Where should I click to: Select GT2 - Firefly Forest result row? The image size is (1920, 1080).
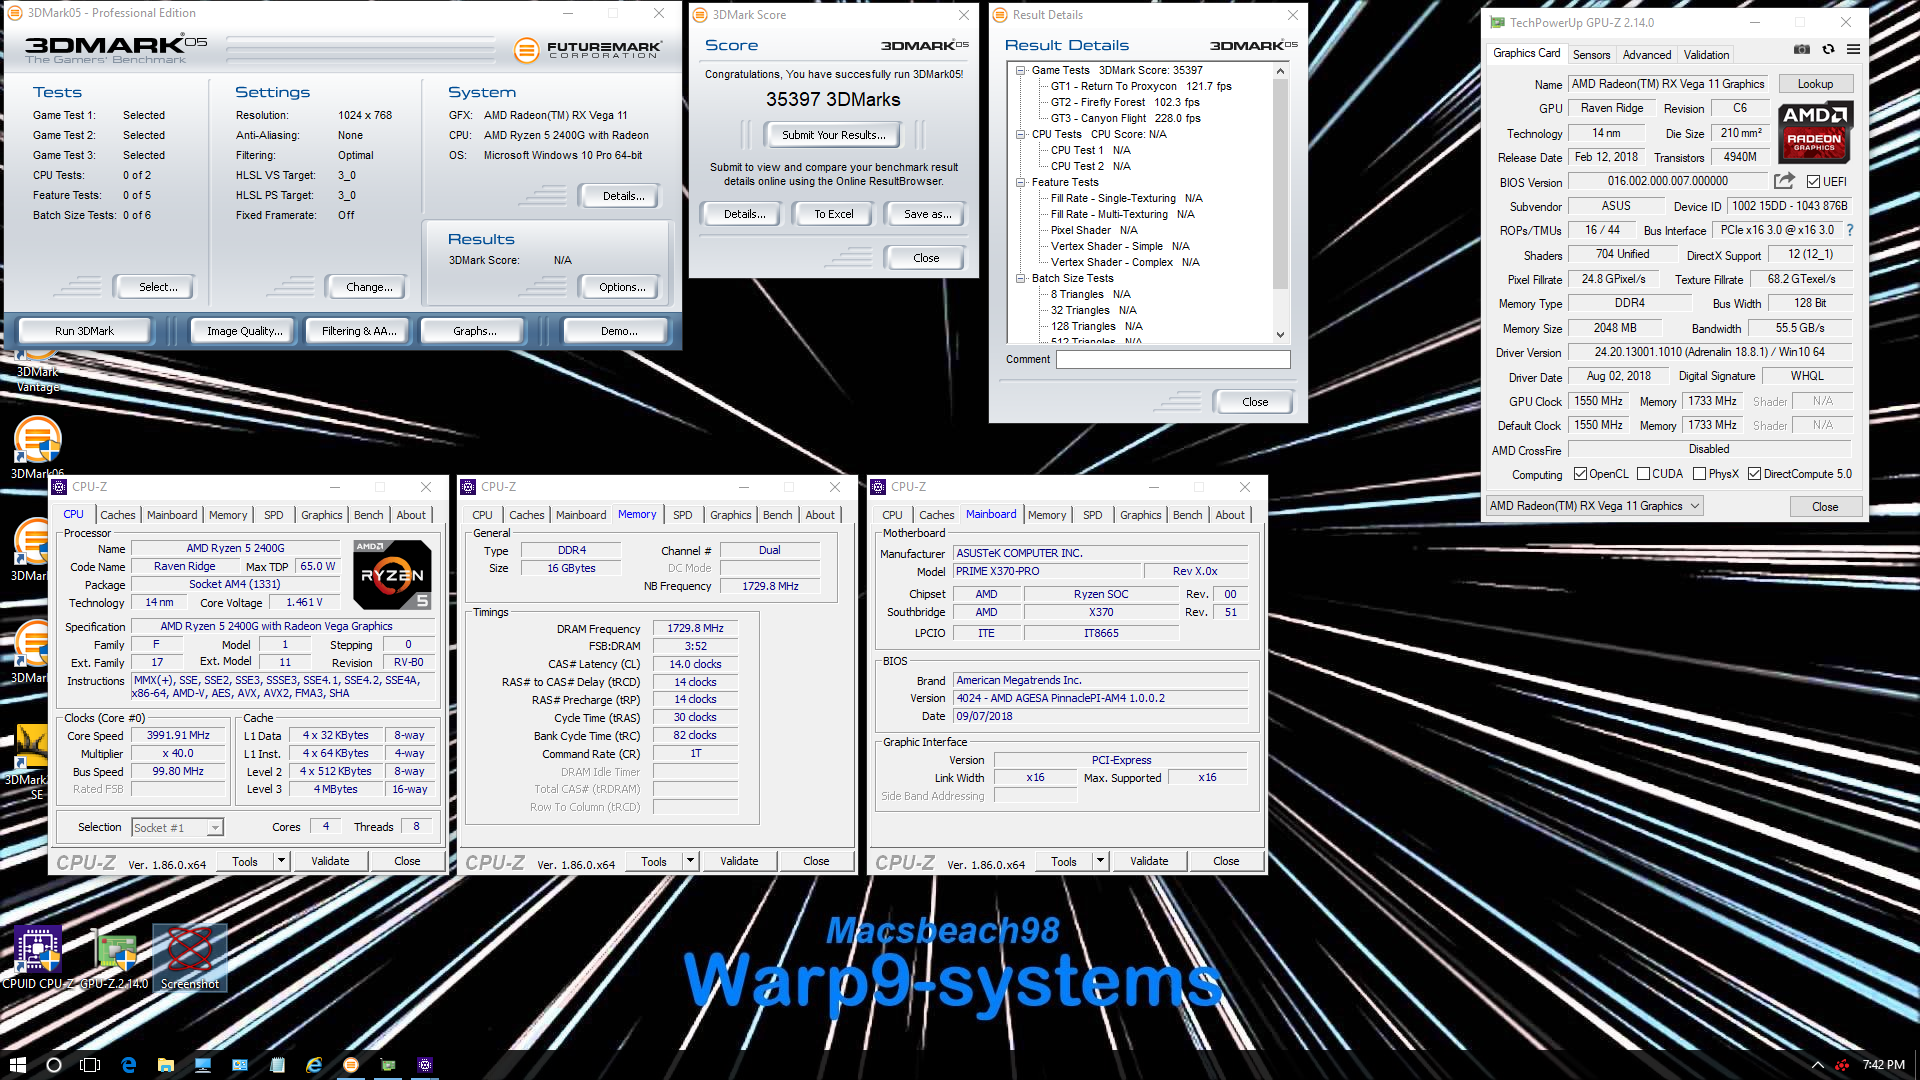[x=1124, y=102]
